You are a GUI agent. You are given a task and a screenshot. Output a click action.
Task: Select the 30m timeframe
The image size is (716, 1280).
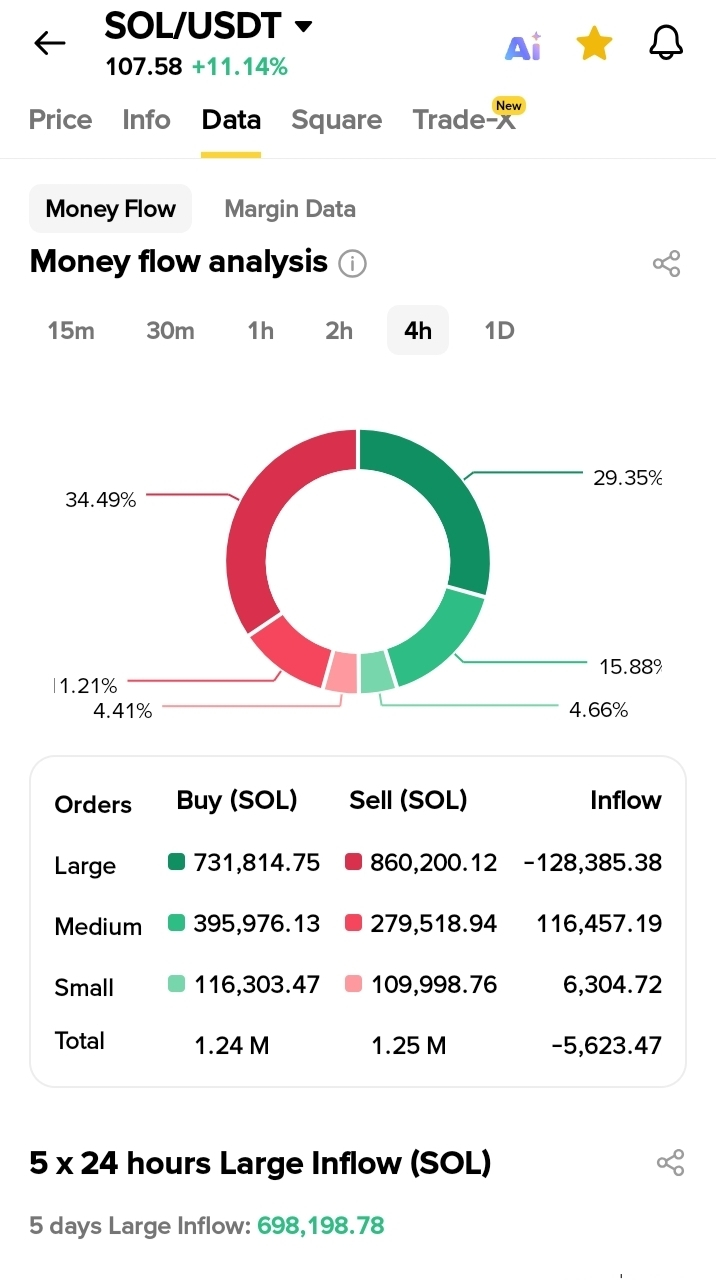coord(170,331)
